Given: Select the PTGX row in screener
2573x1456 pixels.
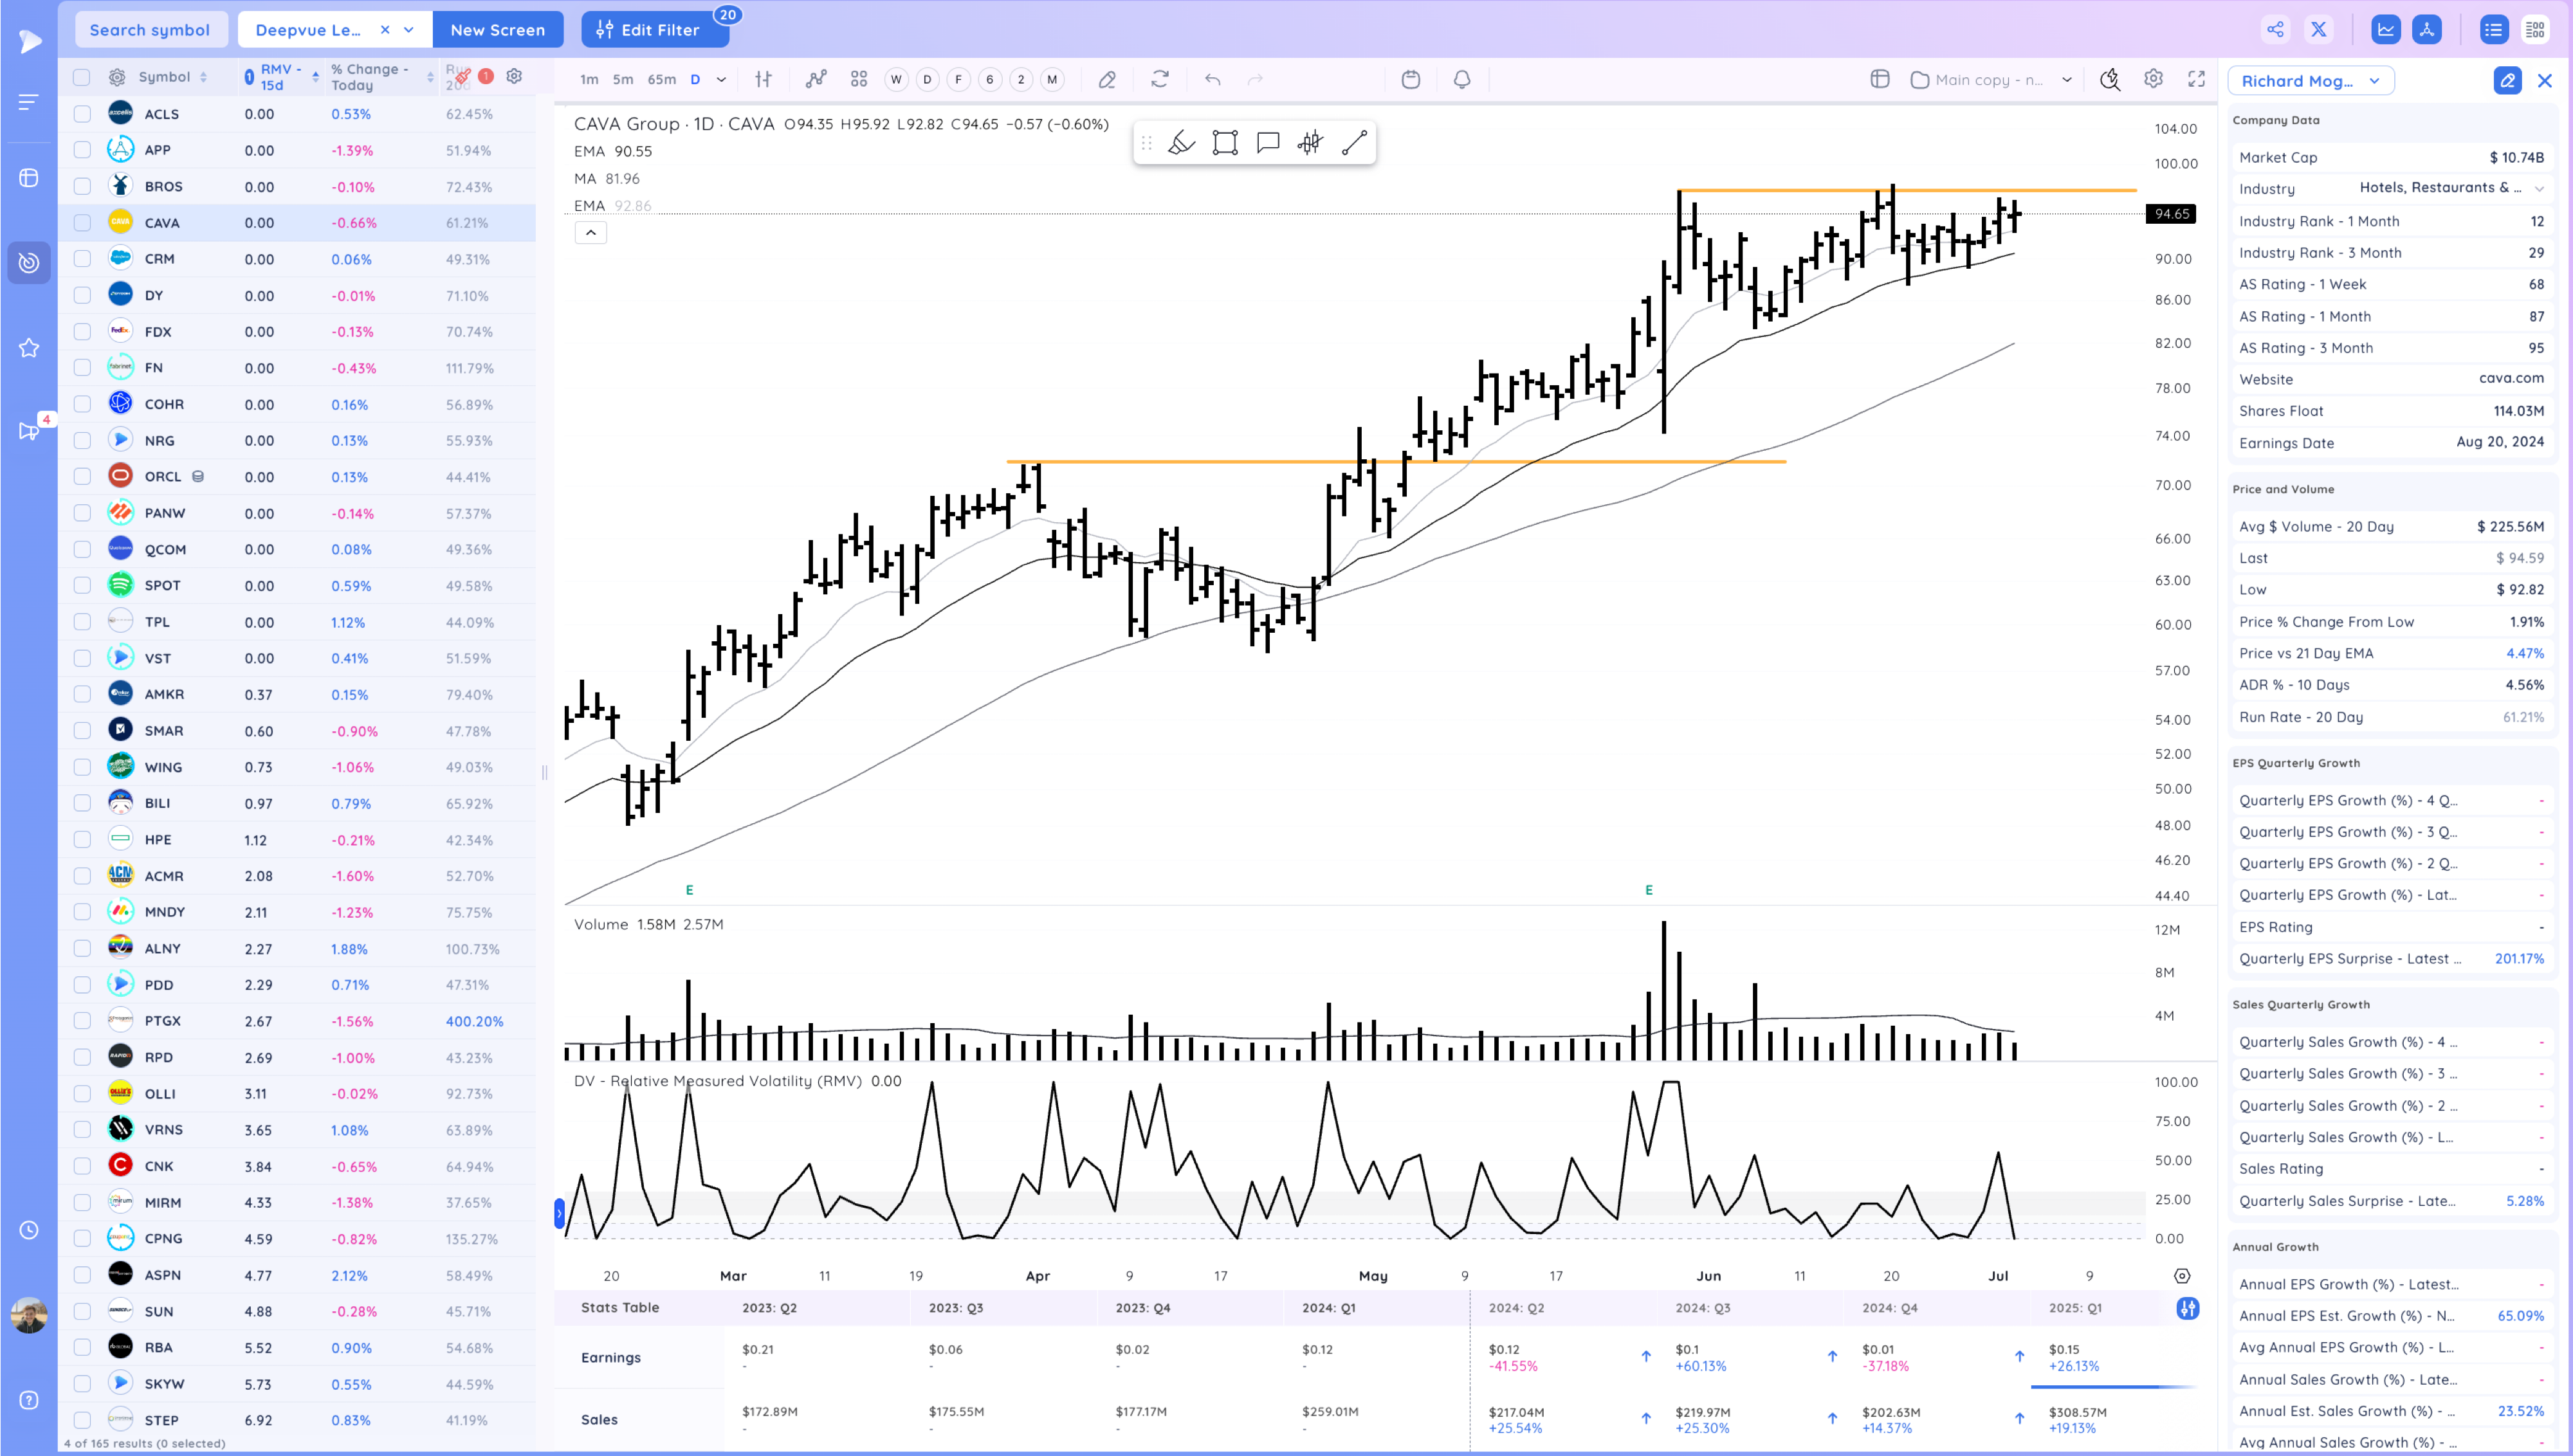Looking at the screenshot, I should (296, 1020).
